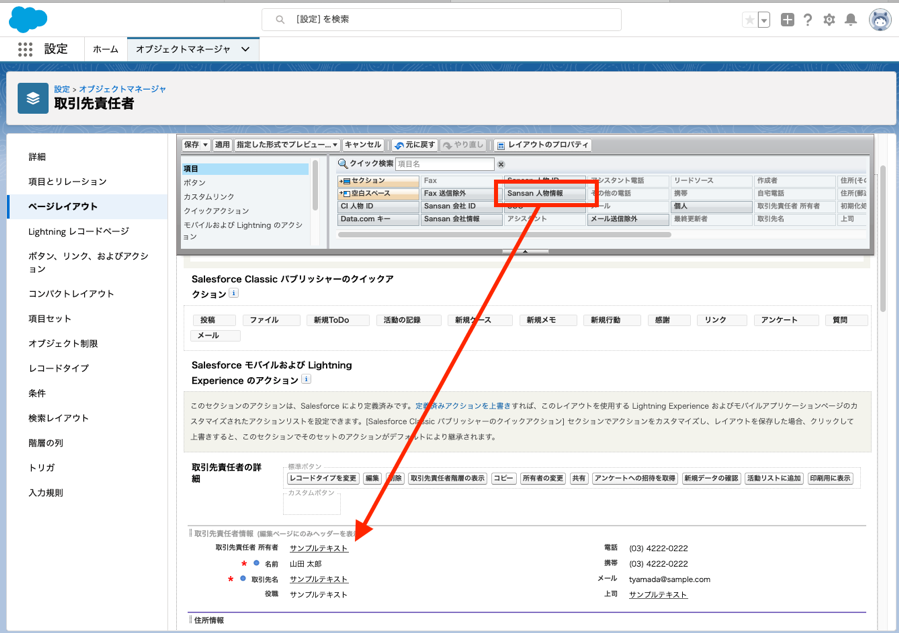The height and width of the screenshot is (633, 899).
Task: Click the 新規ToDo quick action
Action: pyautogui.click(x=337, y=320)
